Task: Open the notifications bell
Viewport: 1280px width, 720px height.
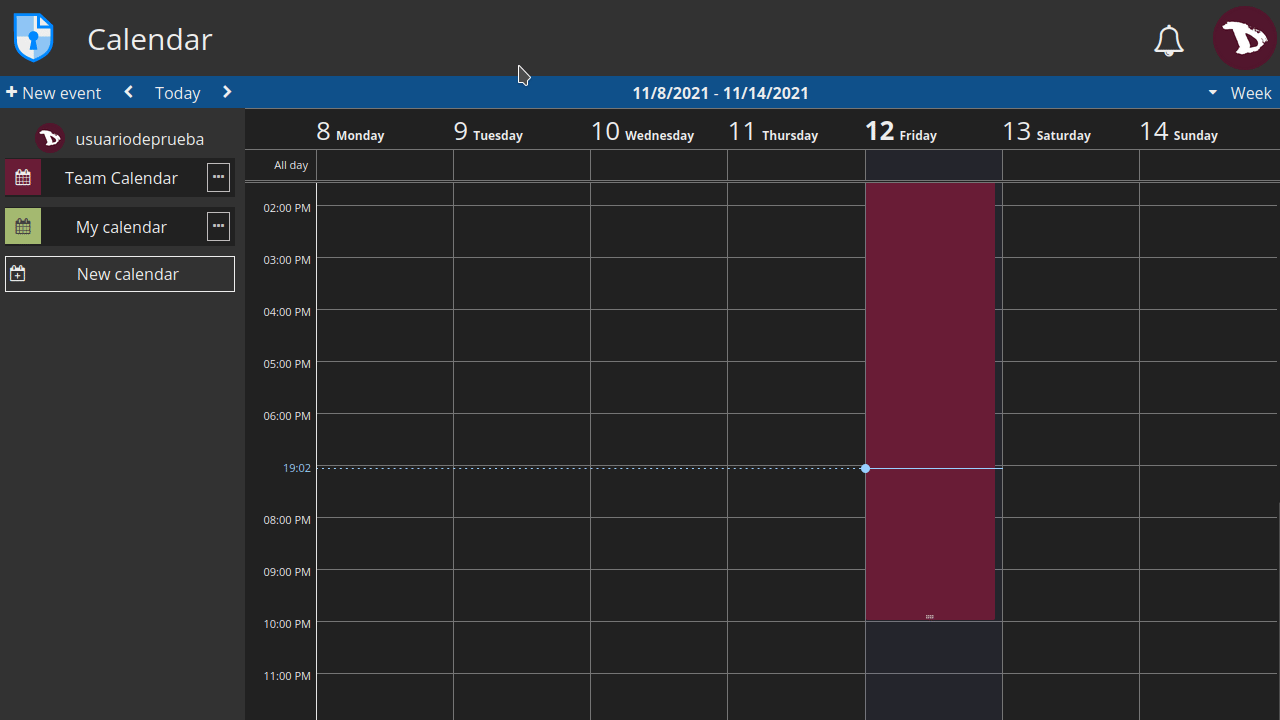Action: [1168, 40]
